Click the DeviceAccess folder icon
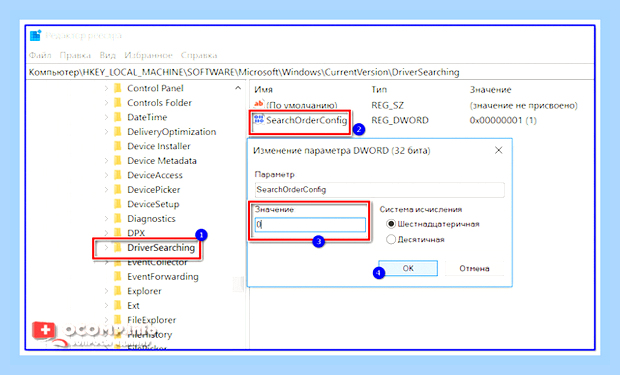620x375 pixels. (x=117, y=175)
